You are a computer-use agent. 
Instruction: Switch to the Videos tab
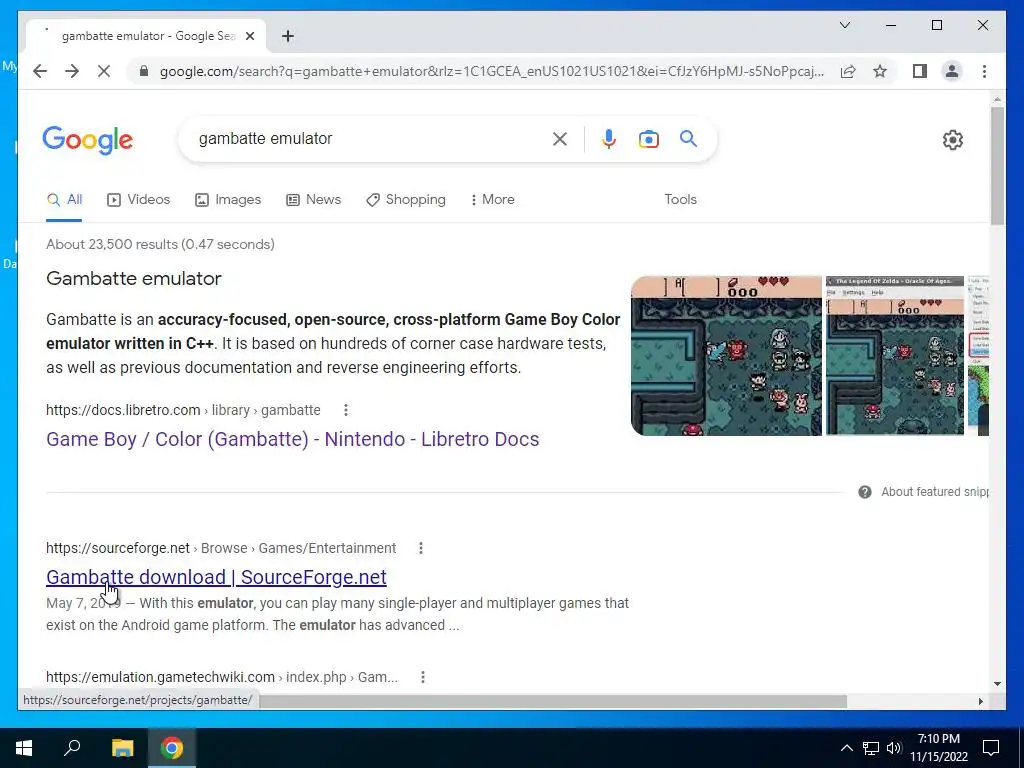138,200
